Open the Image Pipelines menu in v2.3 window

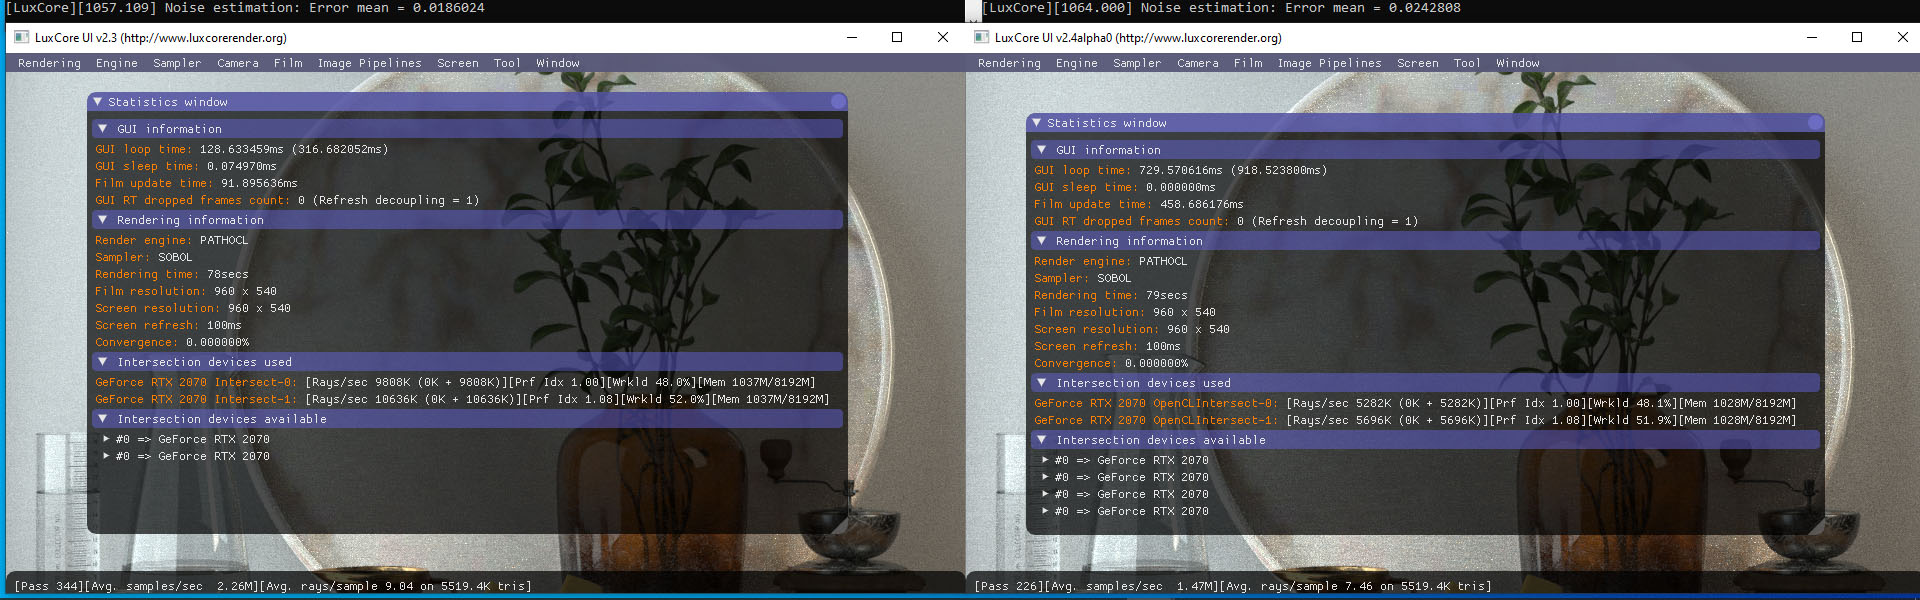click(x=369, y=63)
